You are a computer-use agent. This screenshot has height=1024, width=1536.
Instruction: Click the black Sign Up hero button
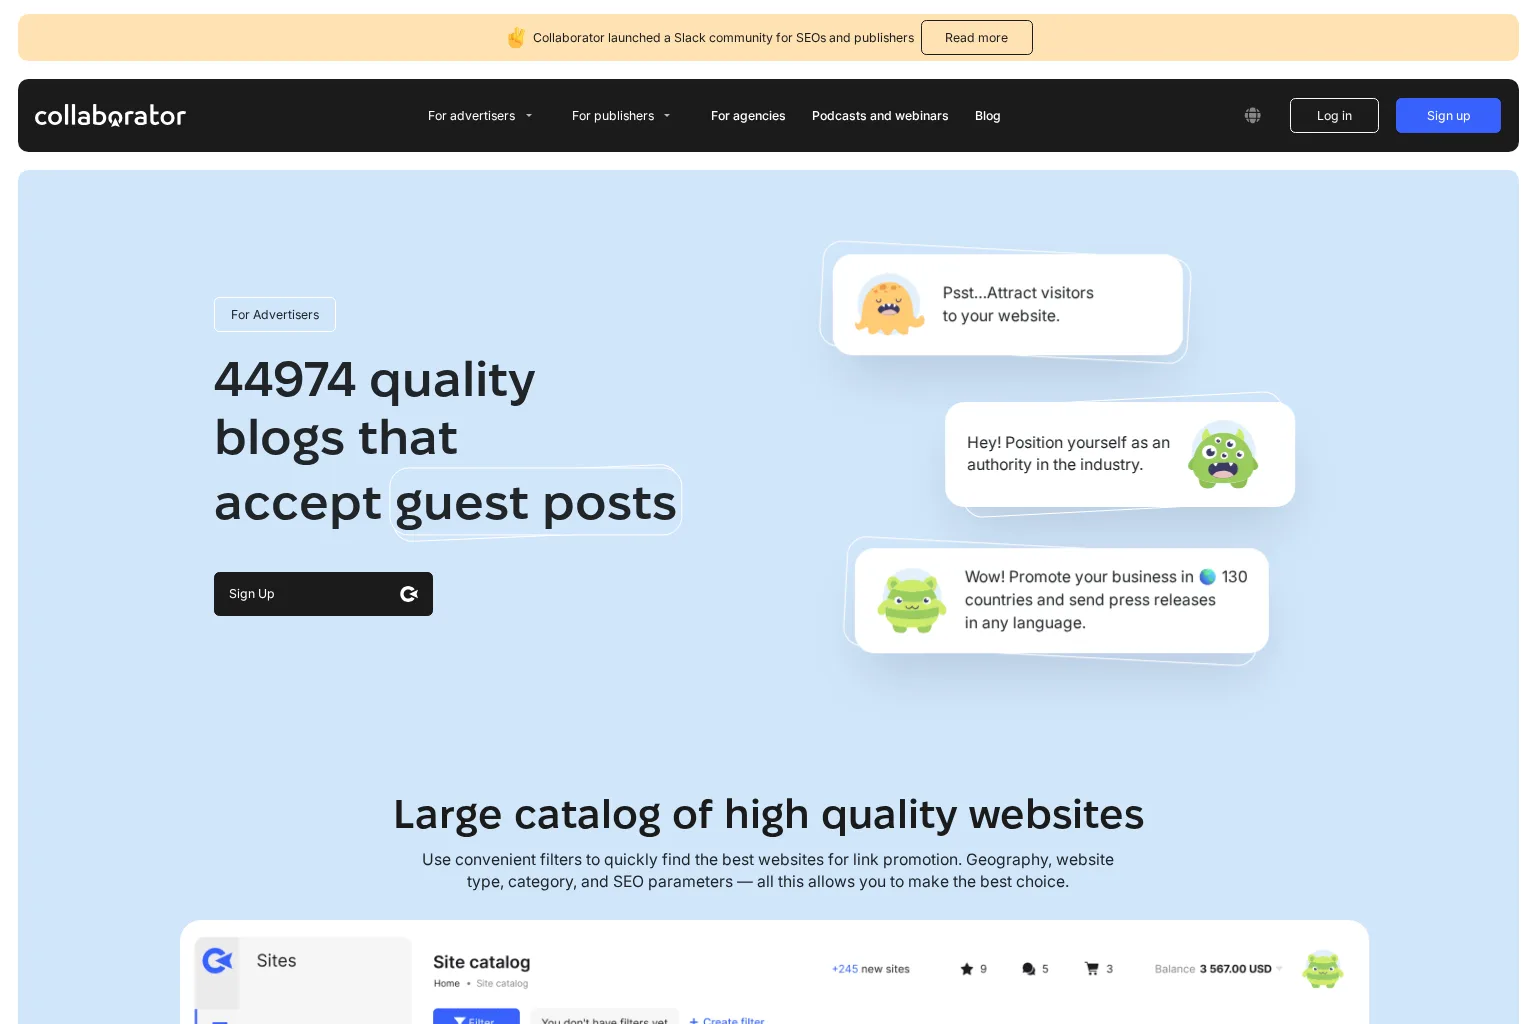pos(323,594)
